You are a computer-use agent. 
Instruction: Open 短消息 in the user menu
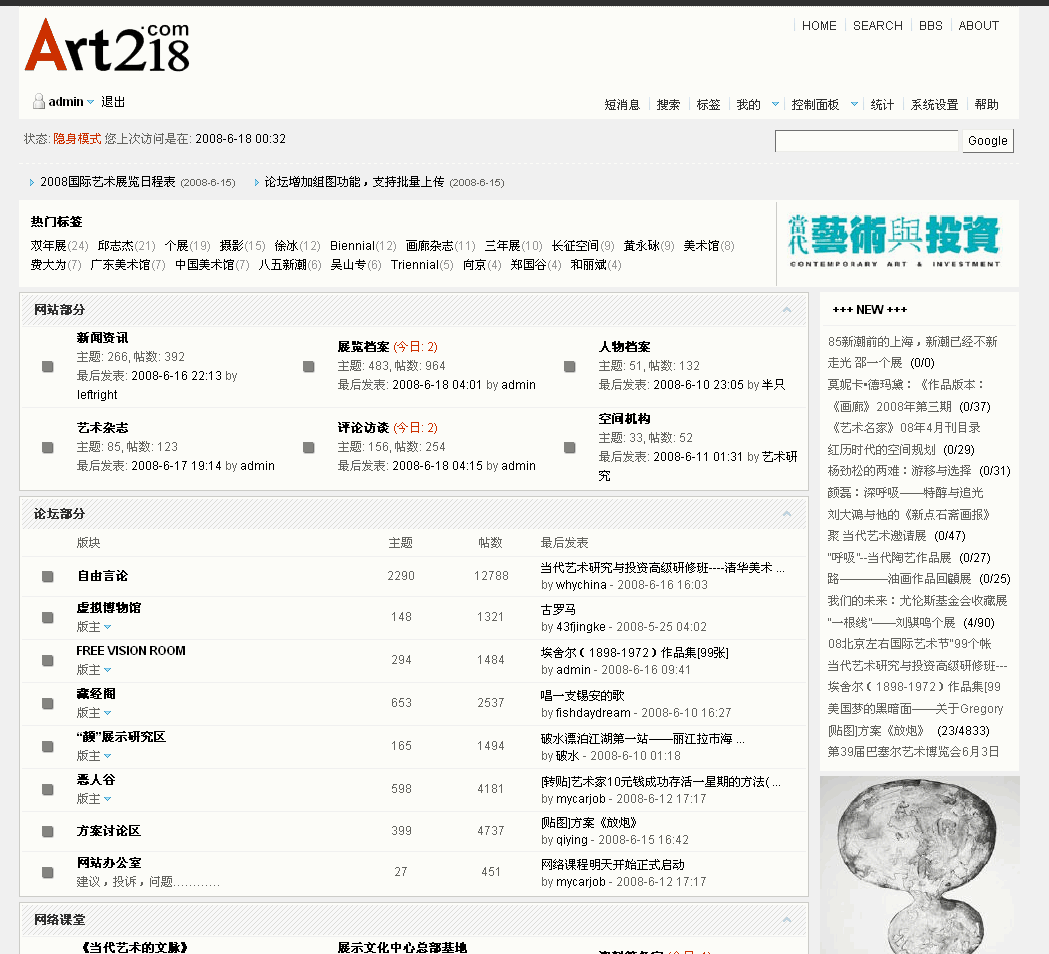pos(622,104)
